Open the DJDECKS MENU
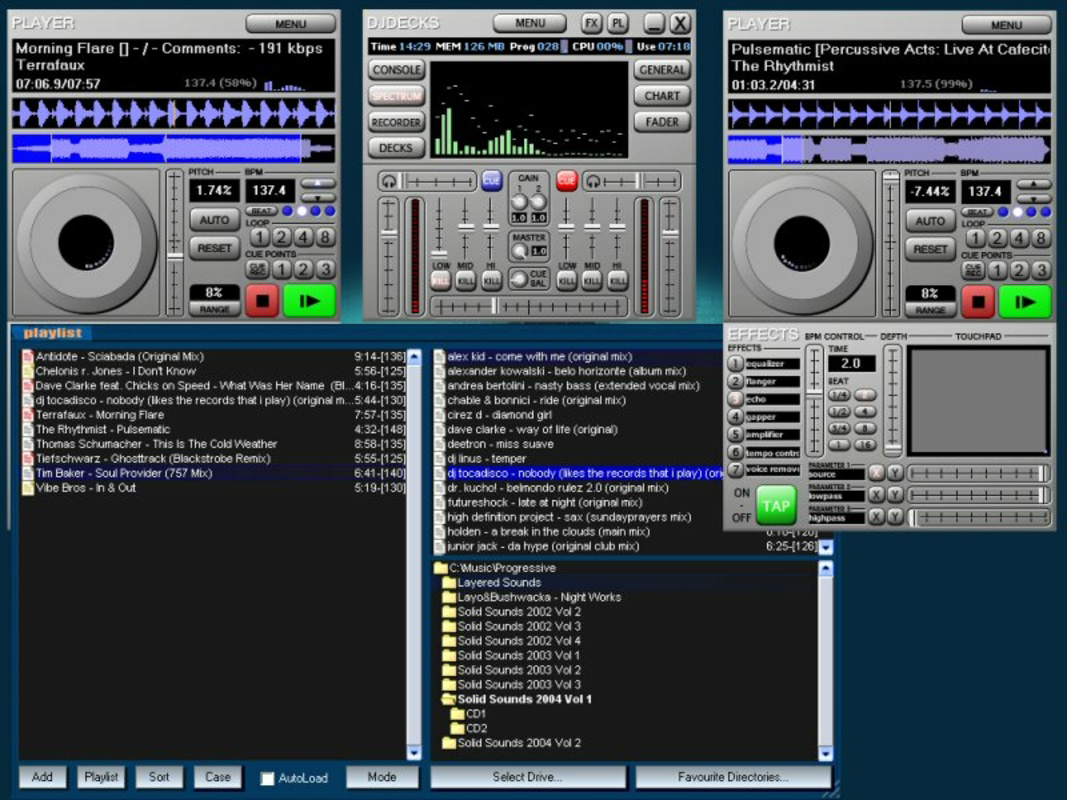 529,22
